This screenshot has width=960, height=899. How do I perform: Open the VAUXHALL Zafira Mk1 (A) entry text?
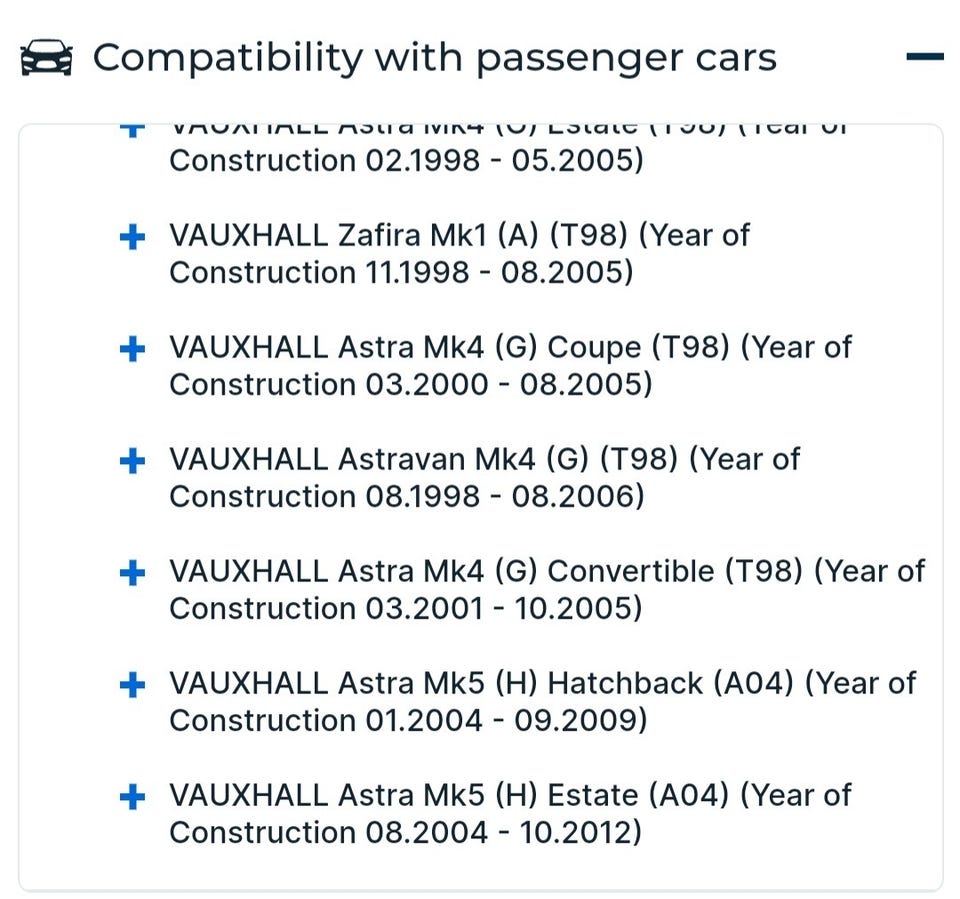[x=458, y=236]
